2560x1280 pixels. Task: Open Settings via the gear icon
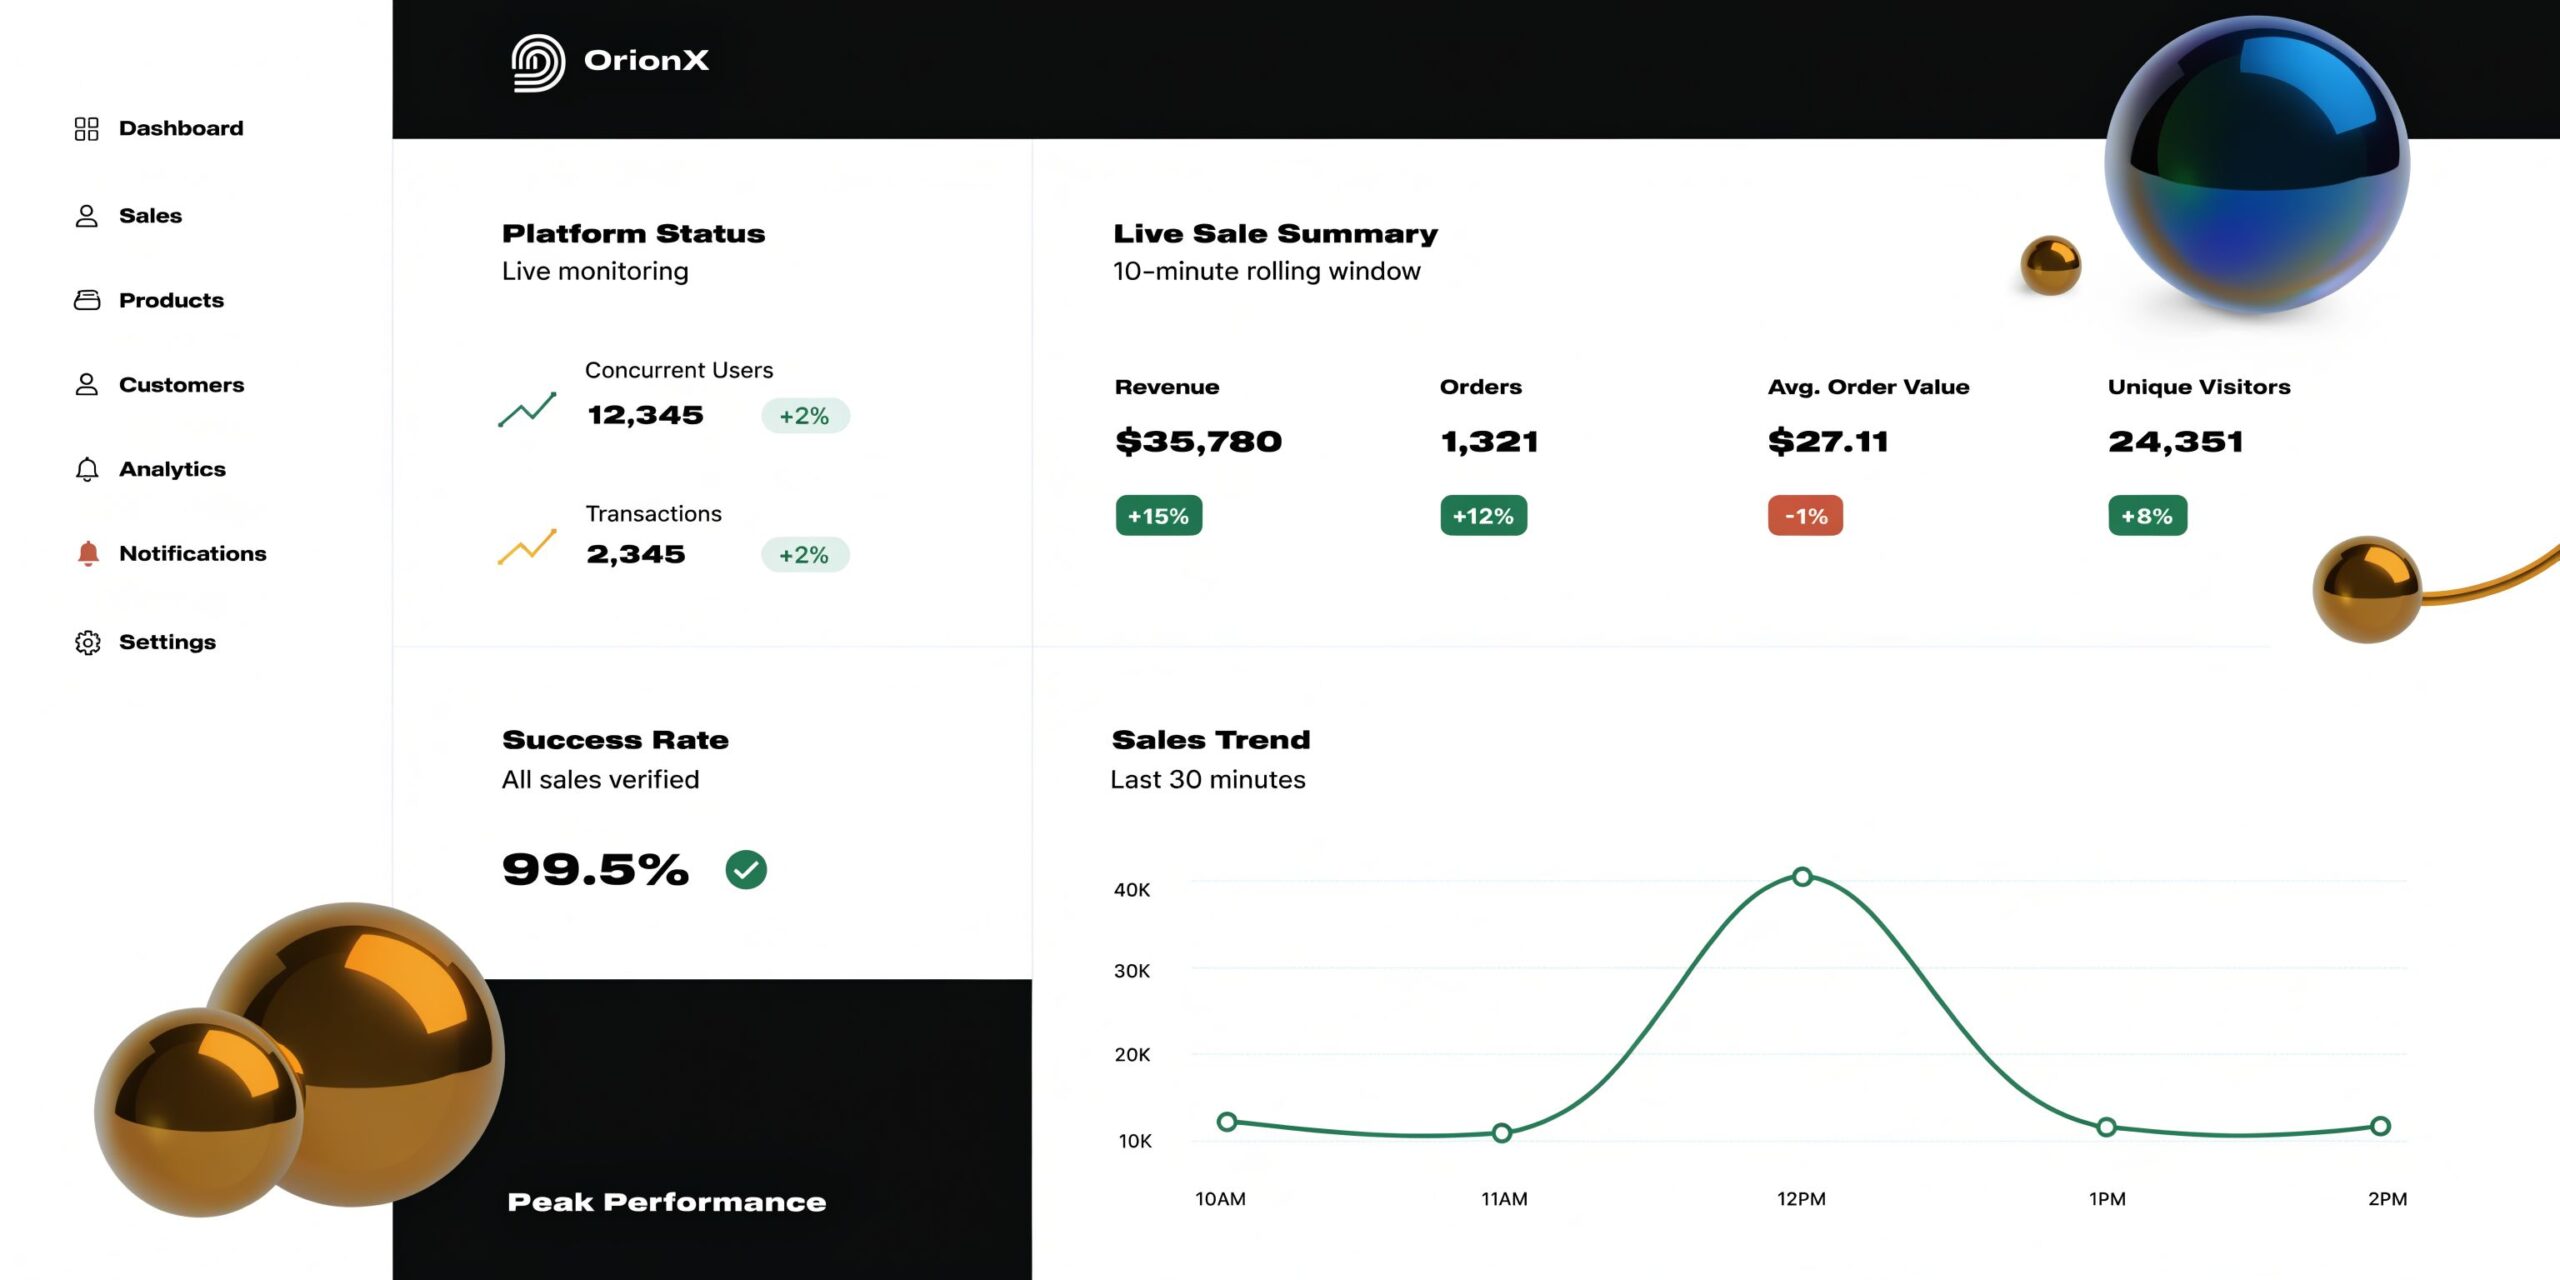(87, 642)
